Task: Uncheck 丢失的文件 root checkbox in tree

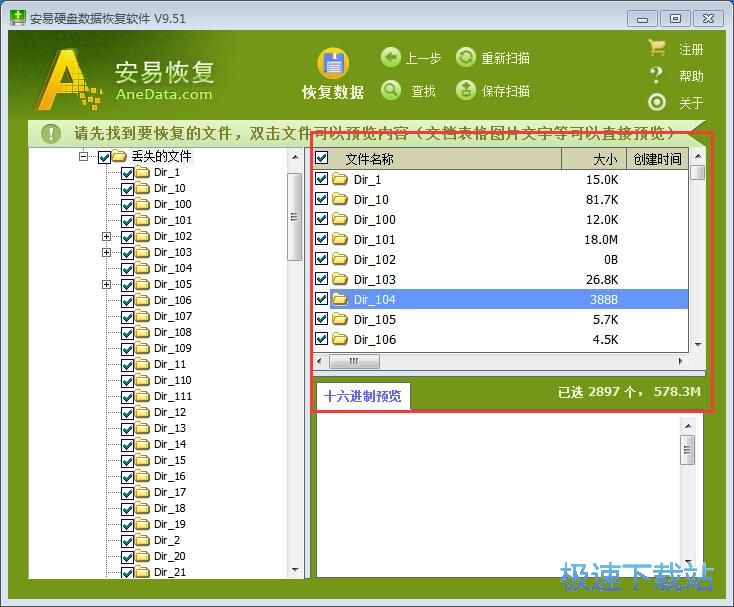Action: (x=104, y=157)
